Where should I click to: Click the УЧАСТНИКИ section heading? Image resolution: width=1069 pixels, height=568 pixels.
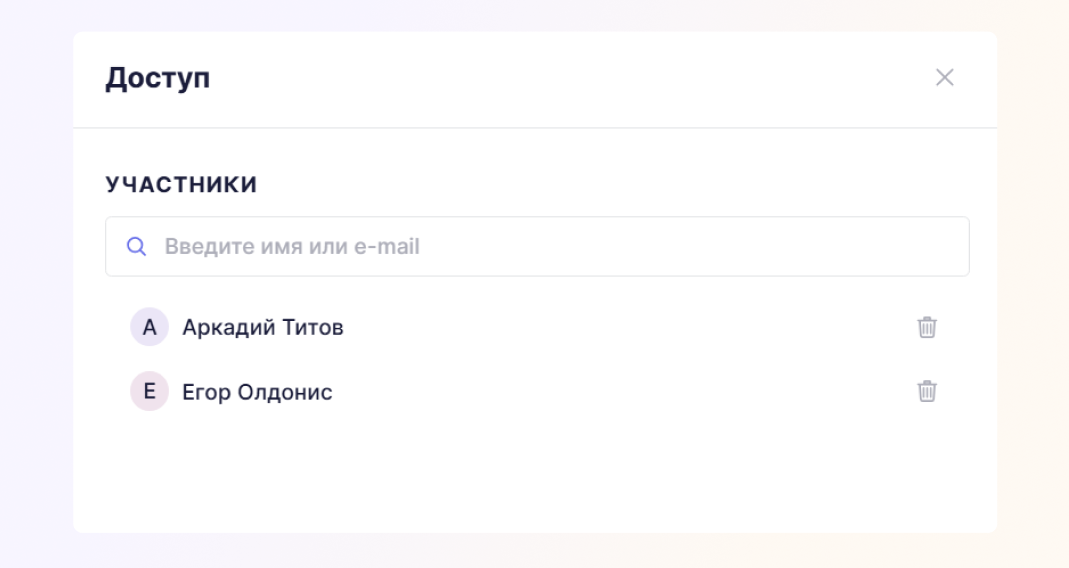[x=181, y=184]
